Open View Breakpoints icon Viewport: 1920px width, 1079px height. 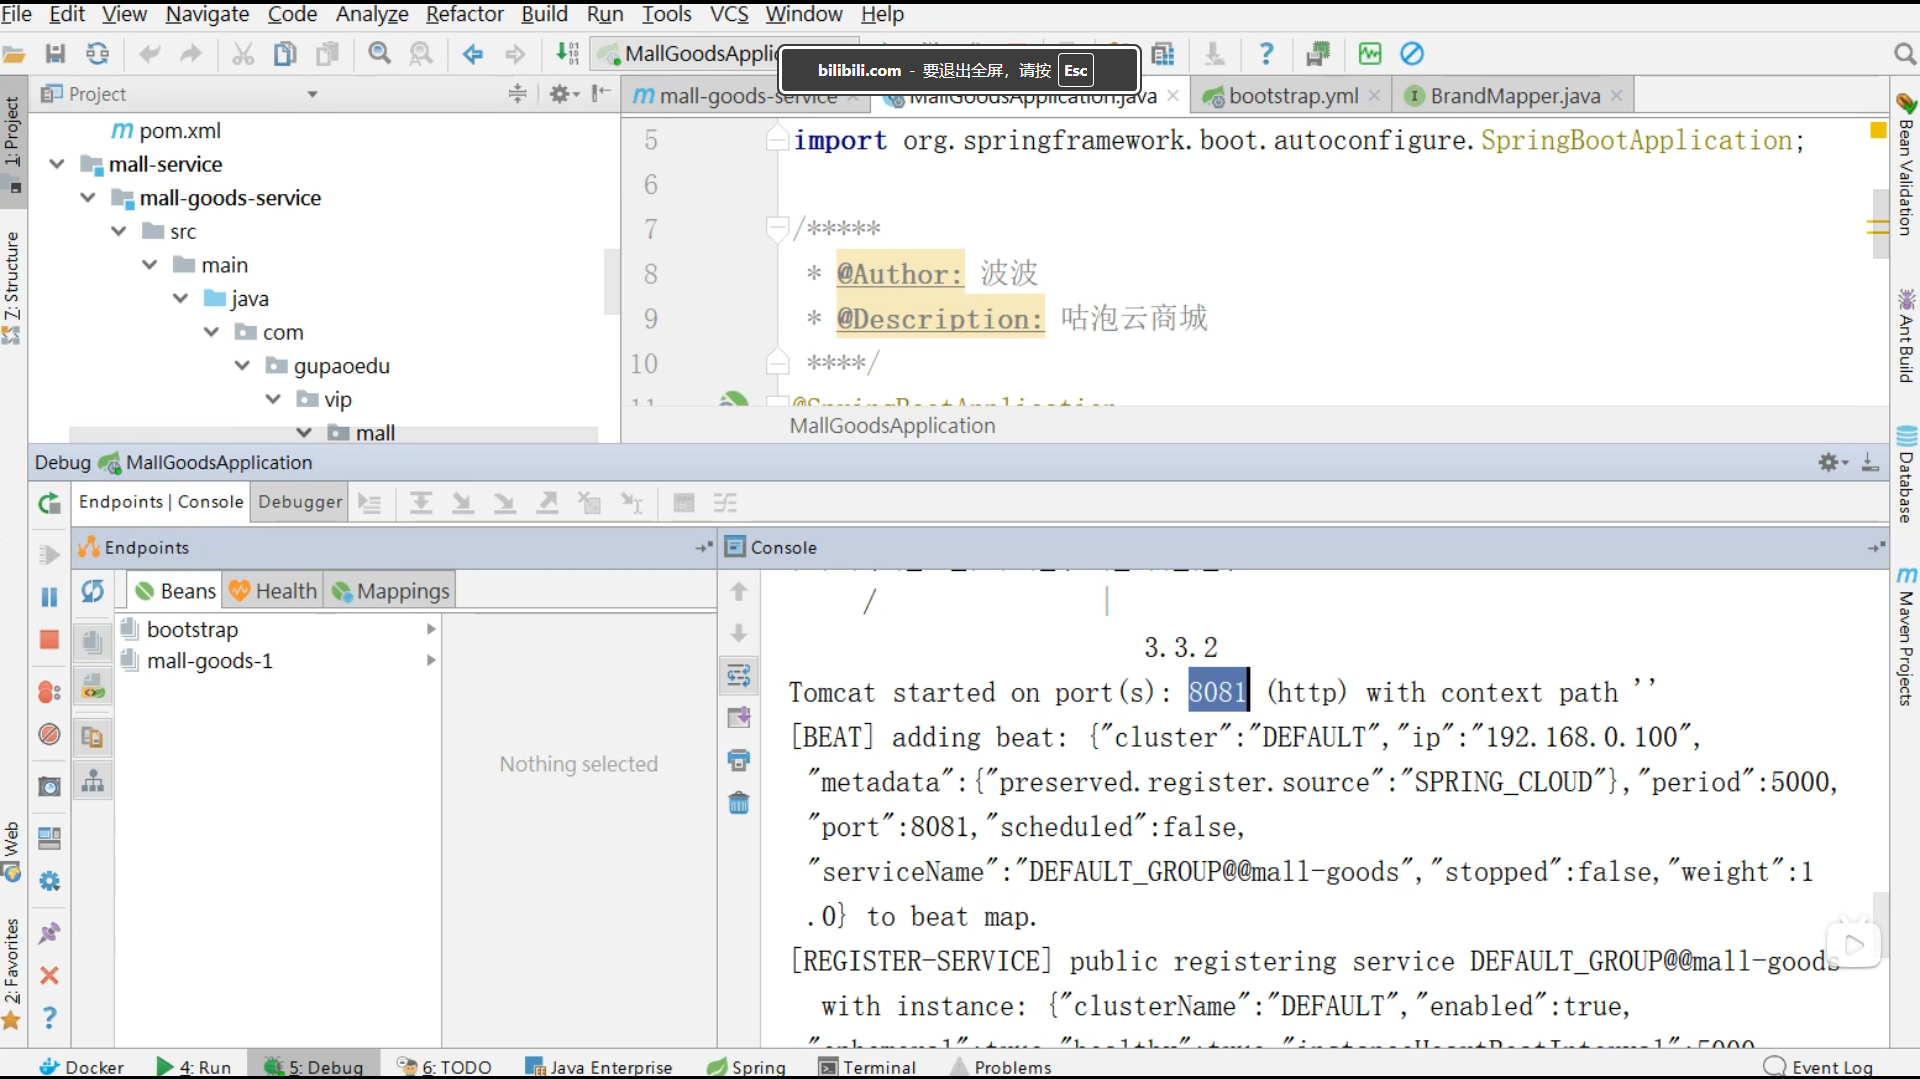49,692
